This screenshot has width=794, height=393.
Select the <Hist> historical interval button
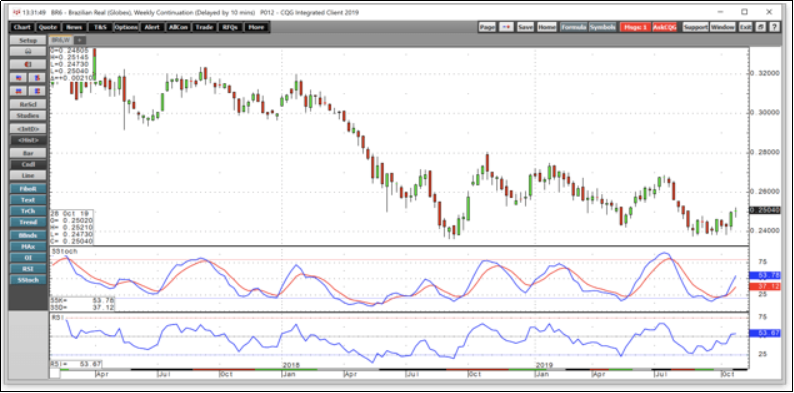[x=28, y=140]
